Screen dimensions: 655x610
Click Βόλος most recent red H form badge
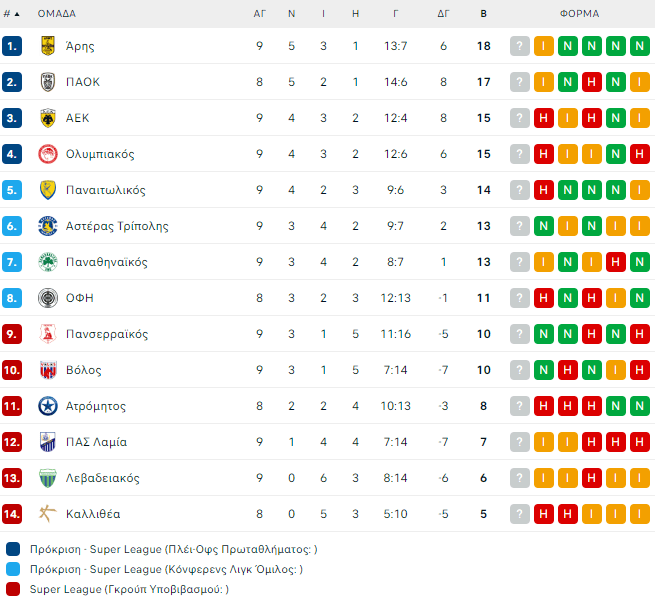coord(640,370)
